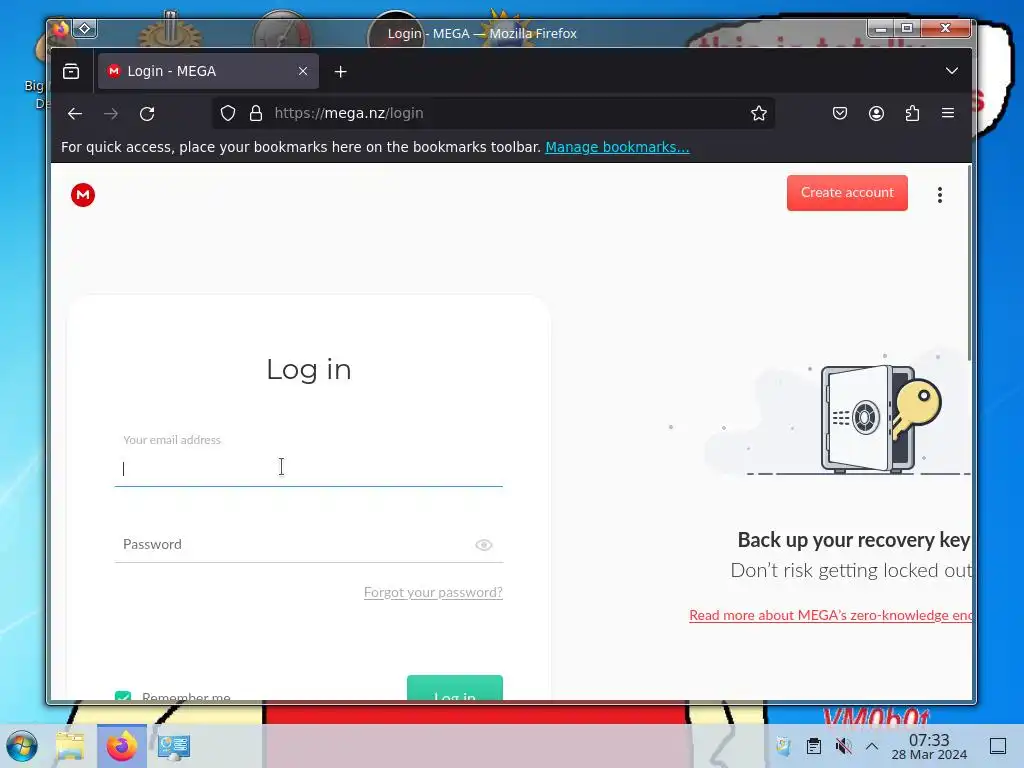Toggle the Remember me checkbox

tap(123, 696)
